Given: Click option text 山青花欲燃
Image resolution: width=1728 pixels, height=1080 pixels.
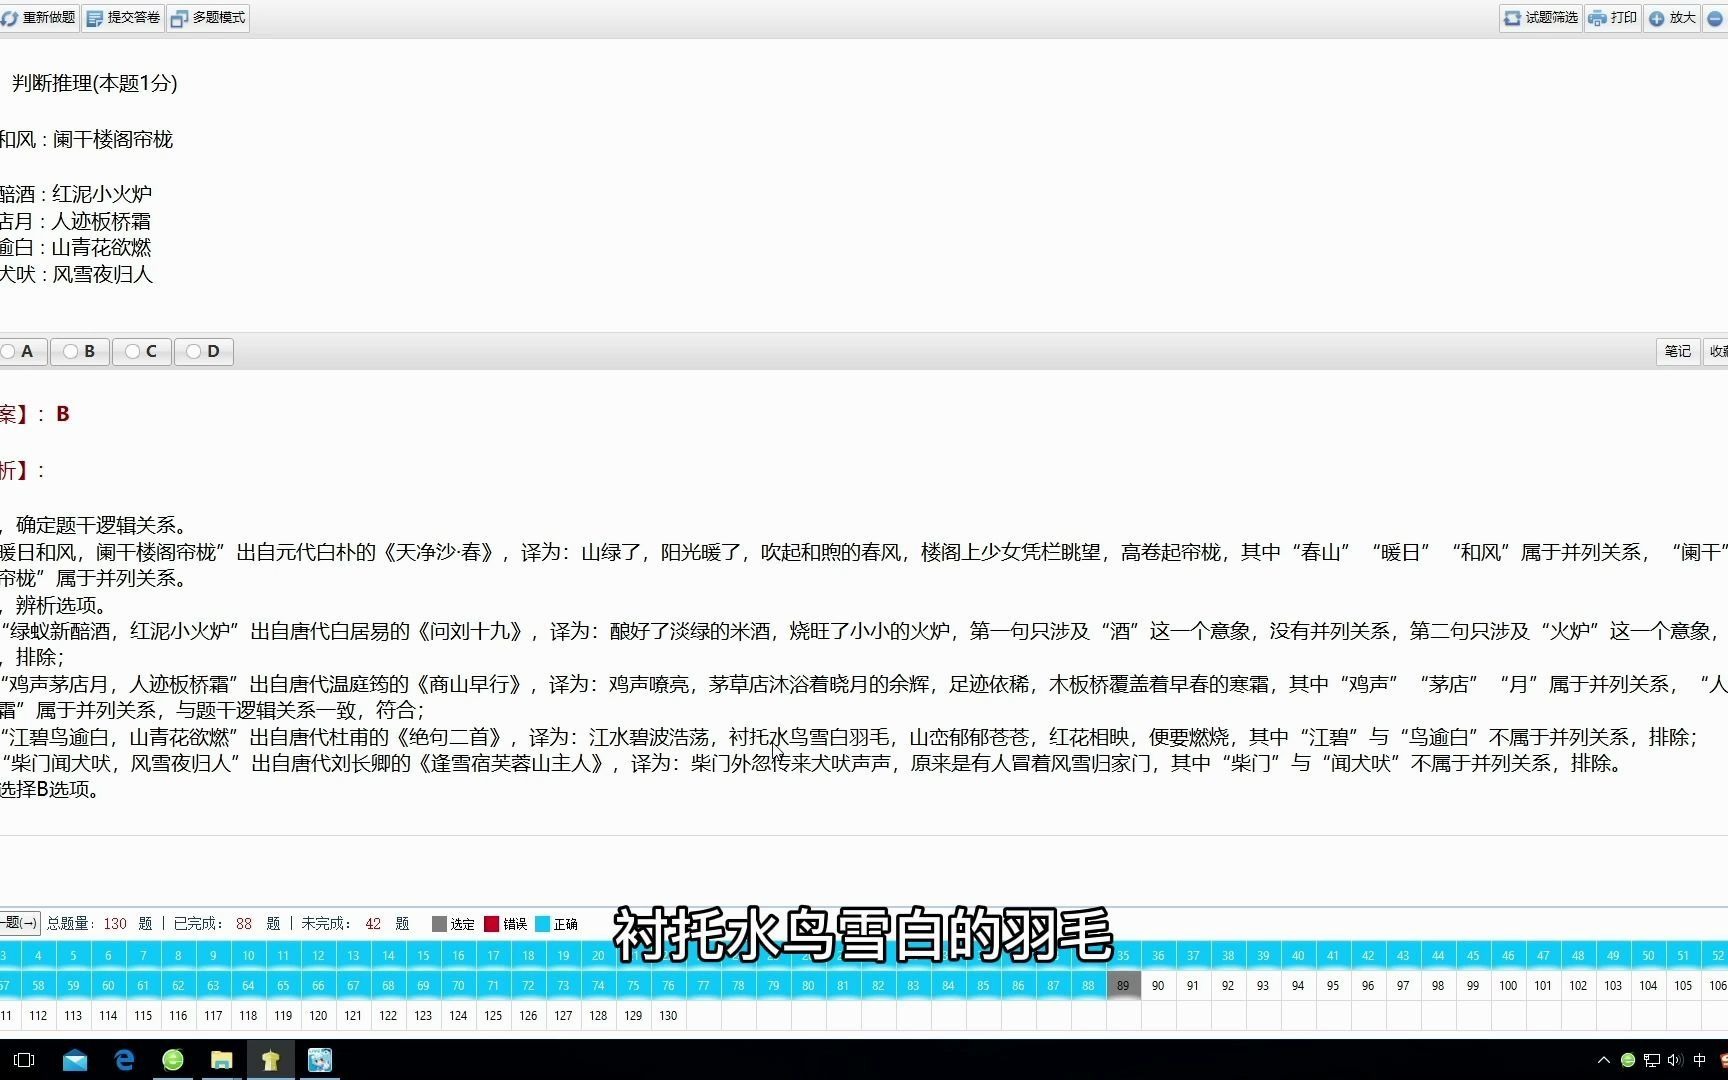Looking at the screenshot, I should [101, 247].
